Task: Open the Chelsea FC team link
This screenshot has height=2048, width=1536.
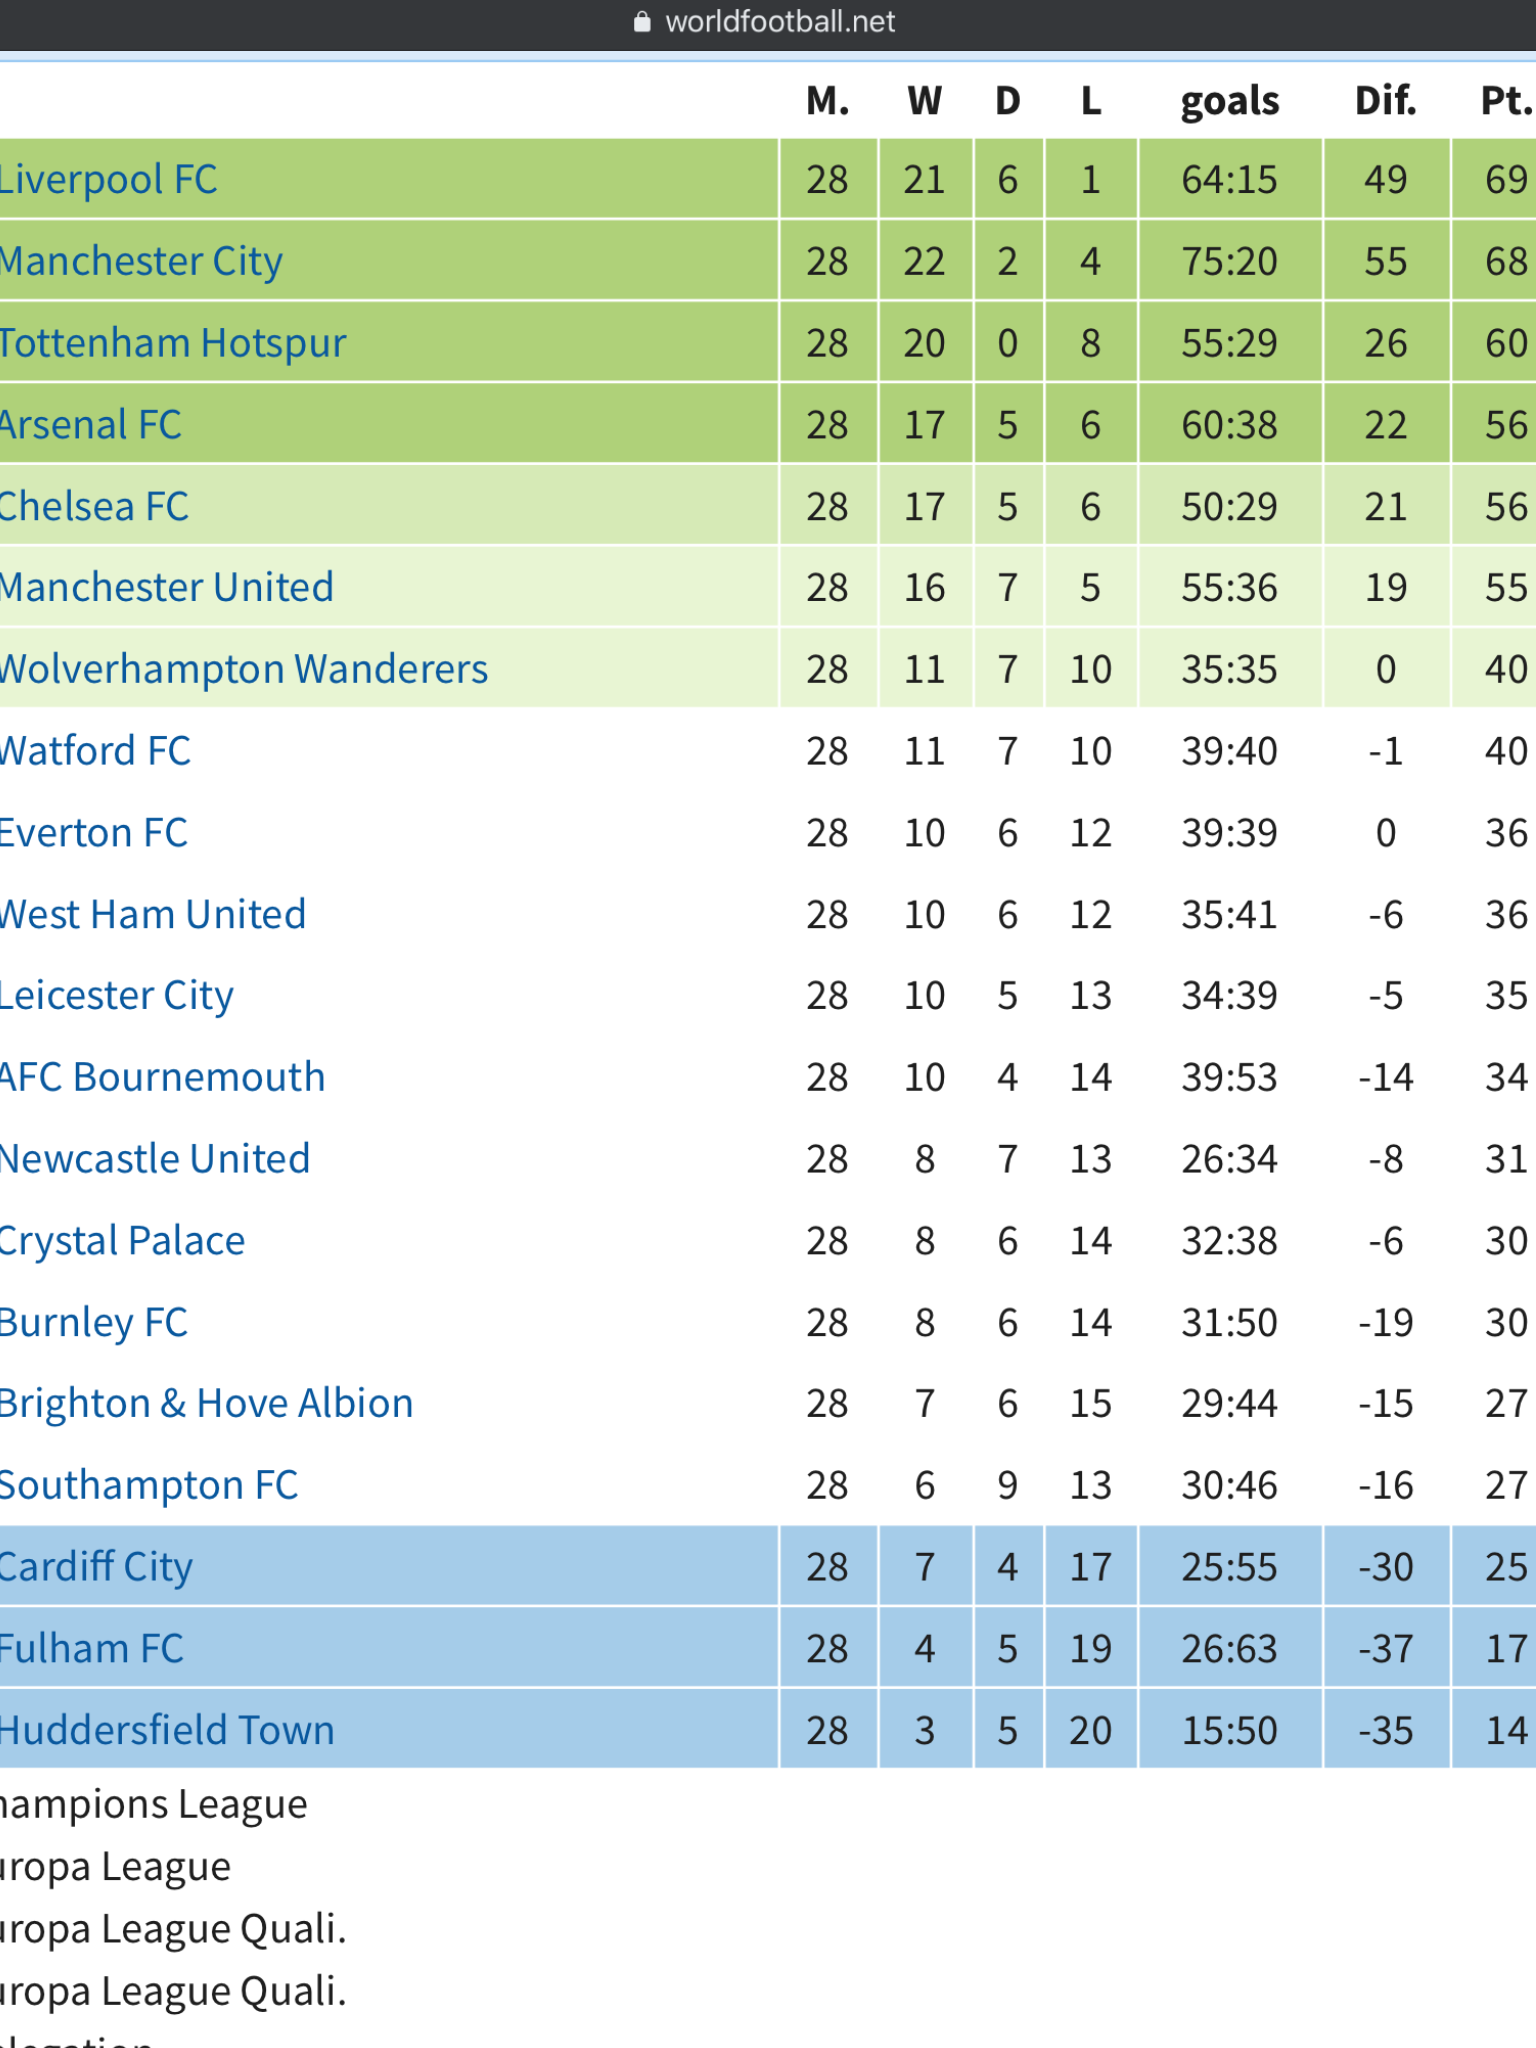Action: (x=94, y=507)
